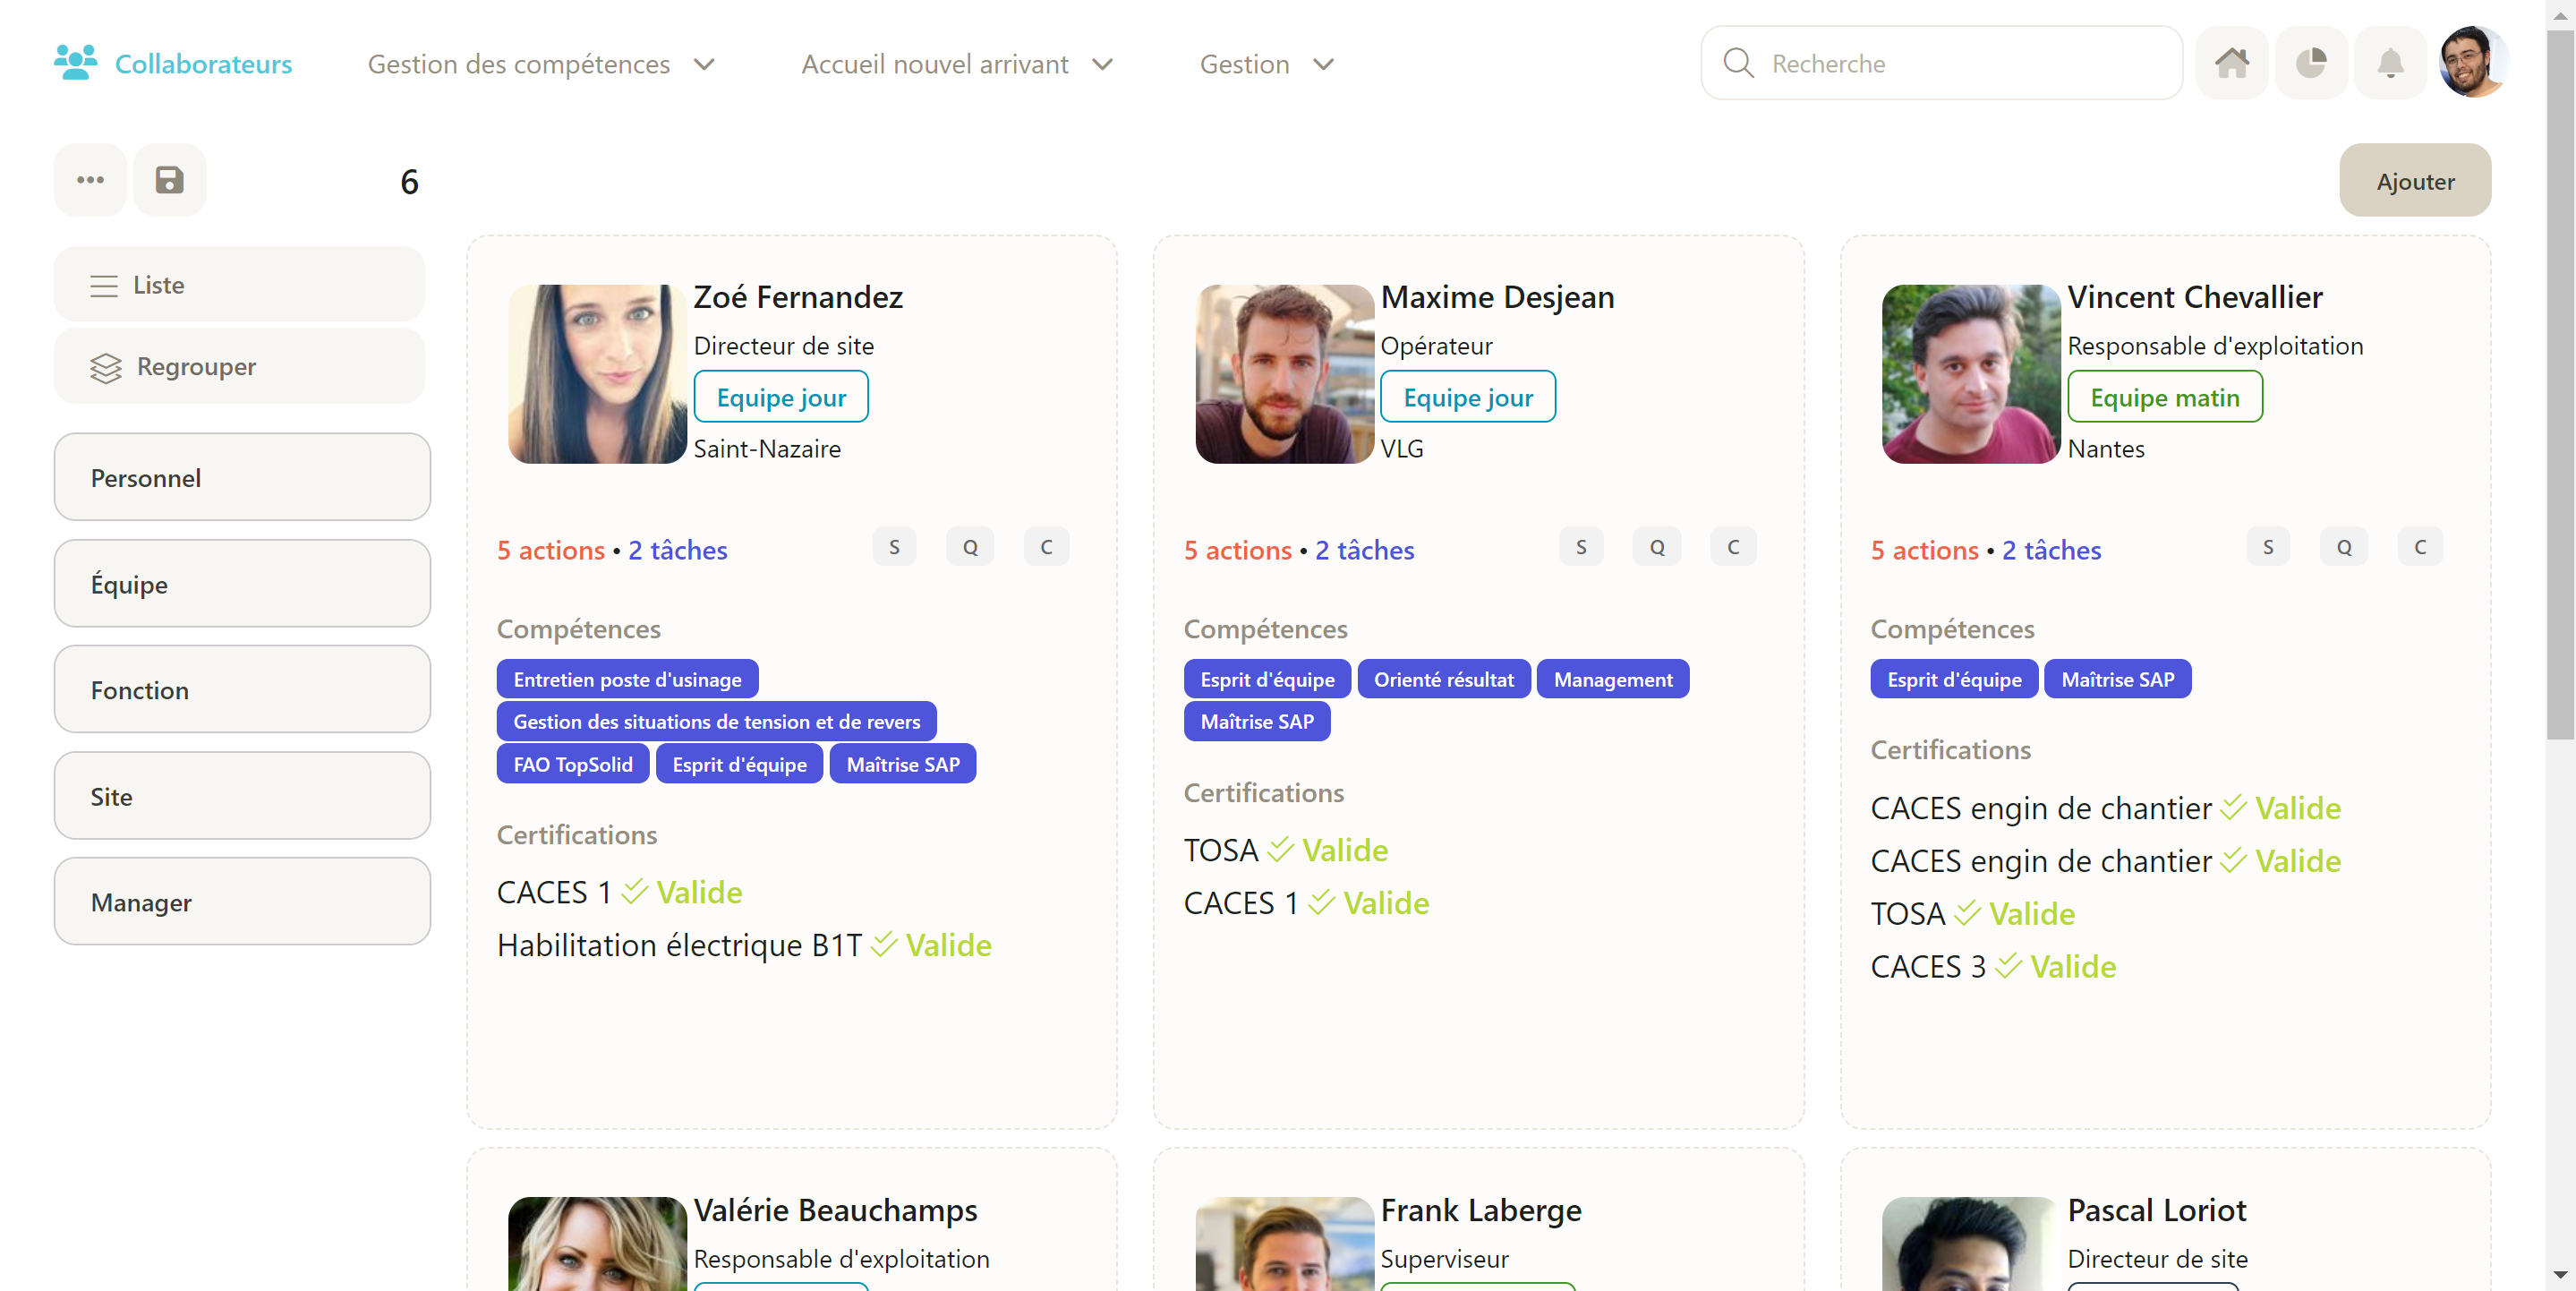Click the Maxime Desjean name
The height and width of the screenshot is (1291, 2576).
point(1497,297)
